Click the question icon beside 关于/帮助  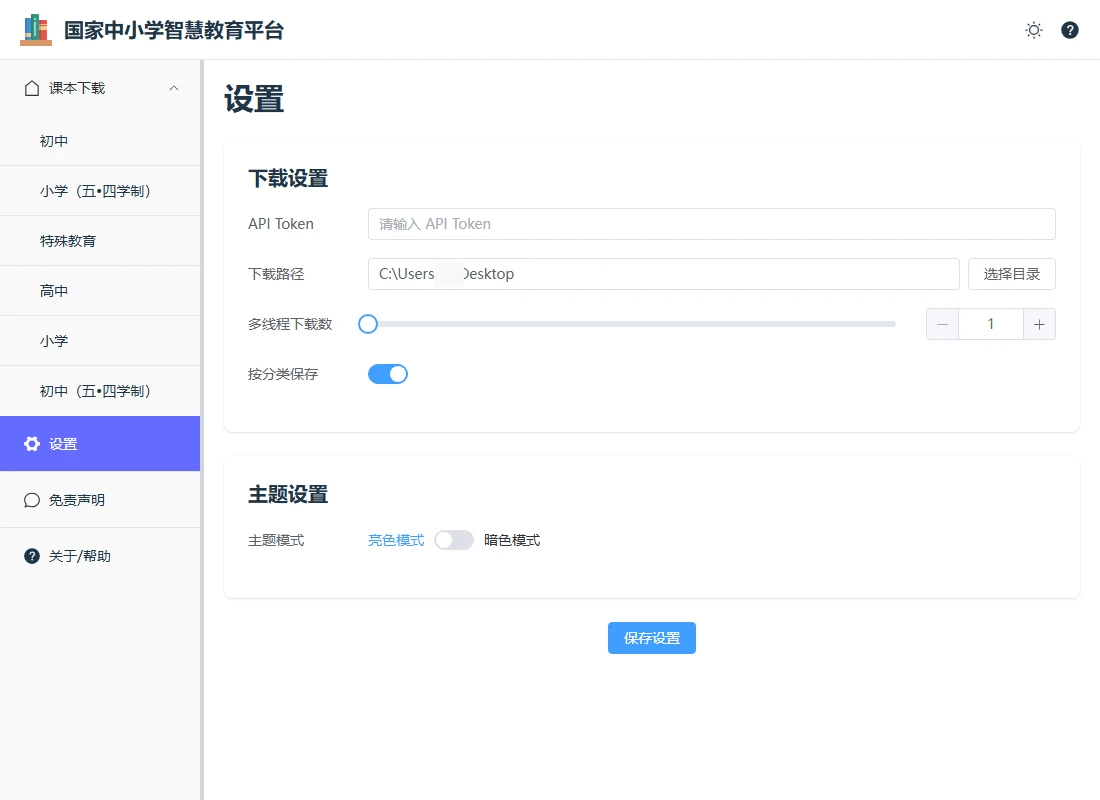(x=32, y=556)
